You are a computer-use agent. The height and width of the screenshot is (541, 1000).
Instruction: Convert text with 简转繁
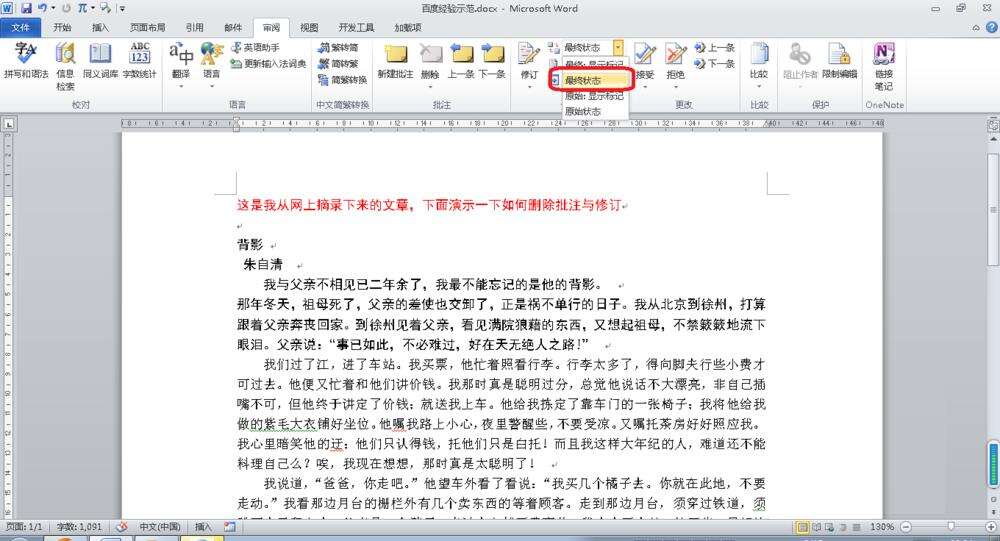click(x=338, y=64)
